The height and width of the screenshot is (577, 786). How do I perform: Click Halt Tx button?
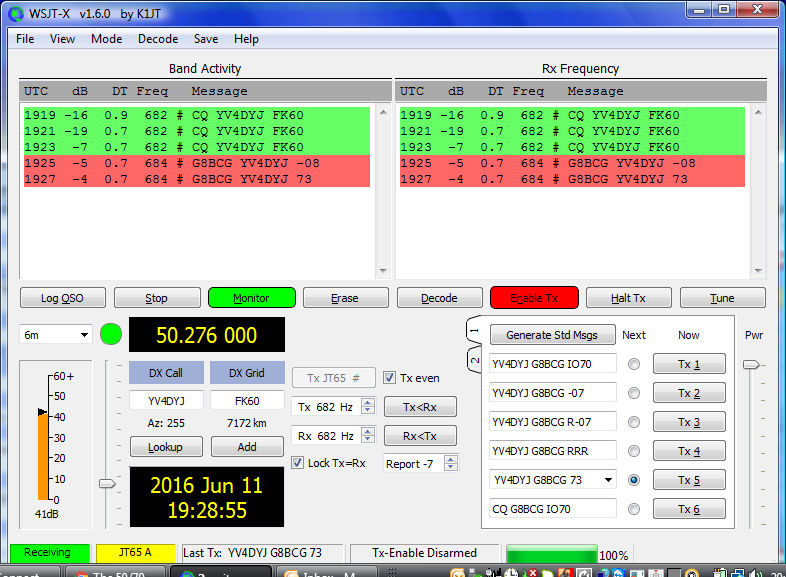(x=629, y=298)
